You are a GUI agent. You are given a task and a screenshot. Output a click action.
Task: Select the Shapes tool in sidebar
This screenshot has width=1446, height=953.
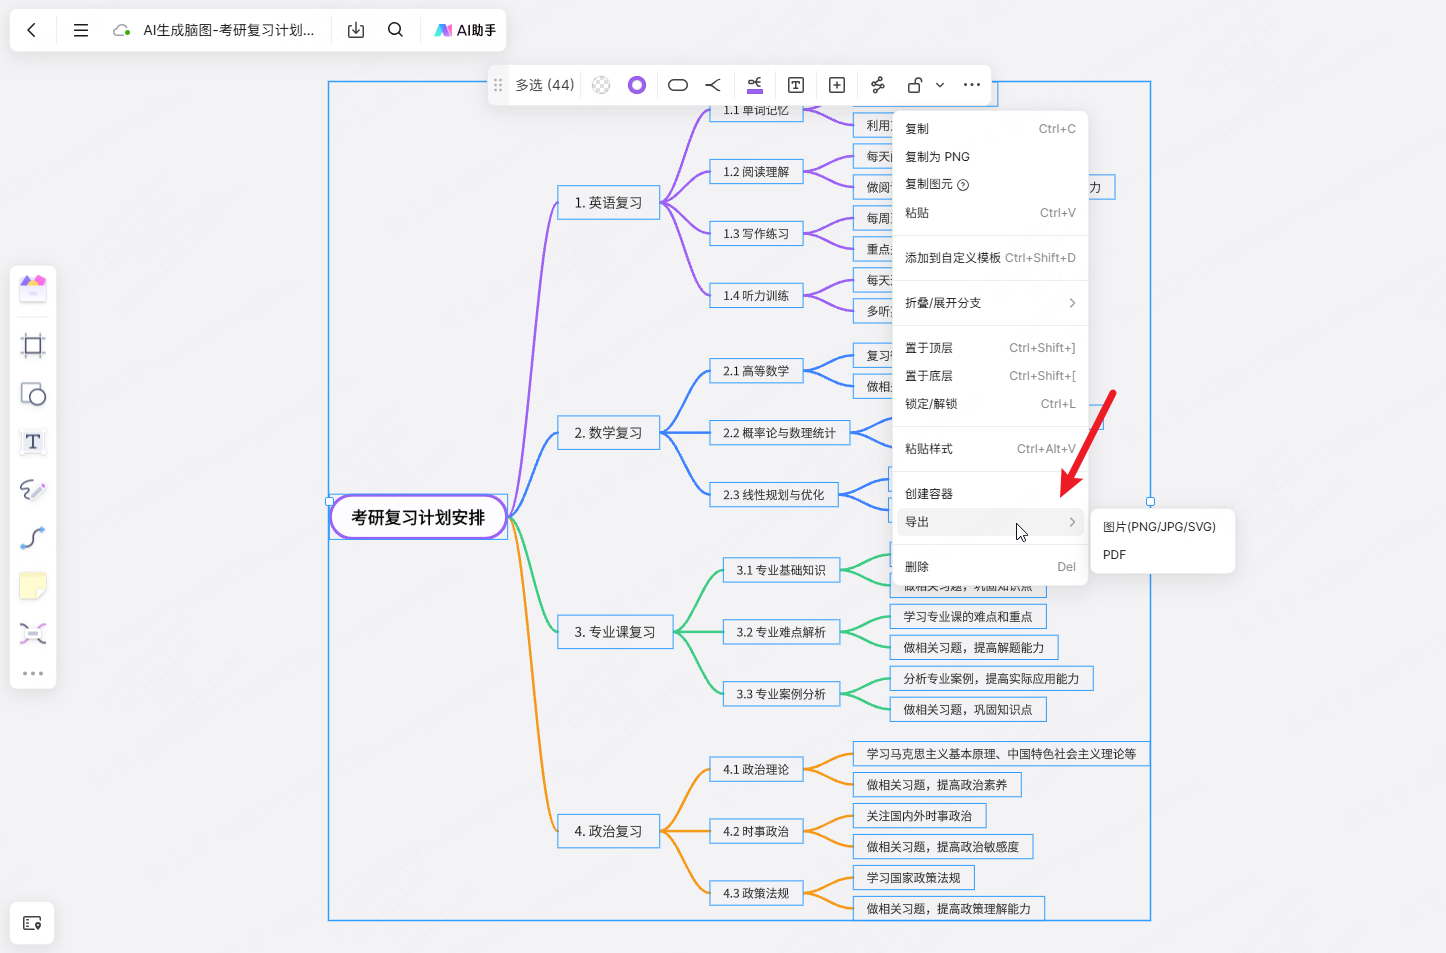33,394
